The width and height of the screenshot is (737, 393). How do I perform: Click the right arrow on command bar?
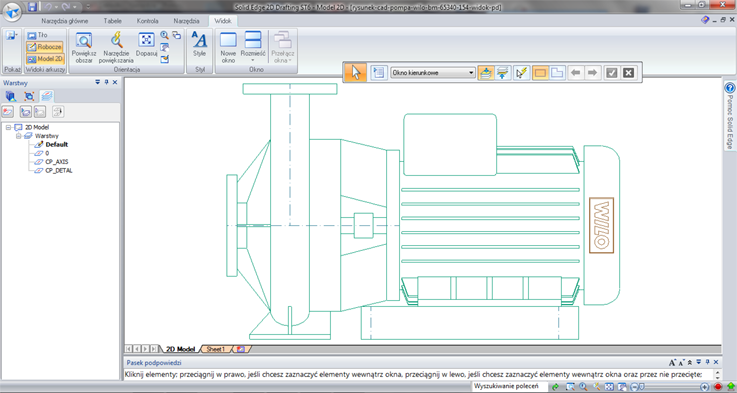pos(592,73)
